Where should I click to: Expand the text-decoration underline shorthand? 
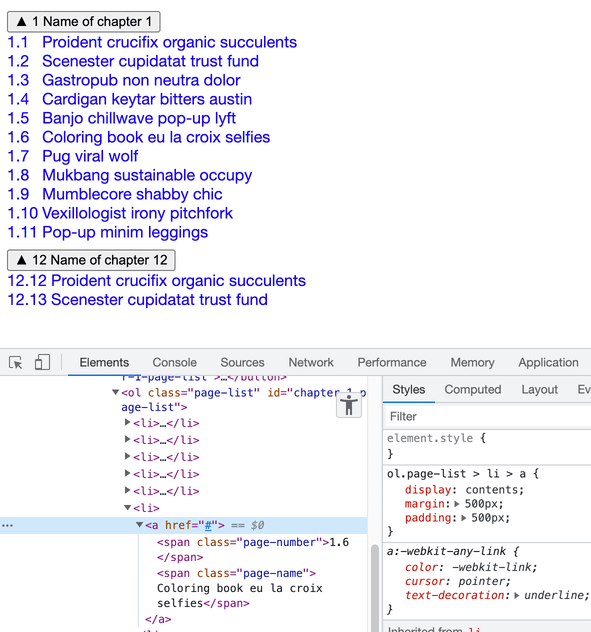coord(517,595)
